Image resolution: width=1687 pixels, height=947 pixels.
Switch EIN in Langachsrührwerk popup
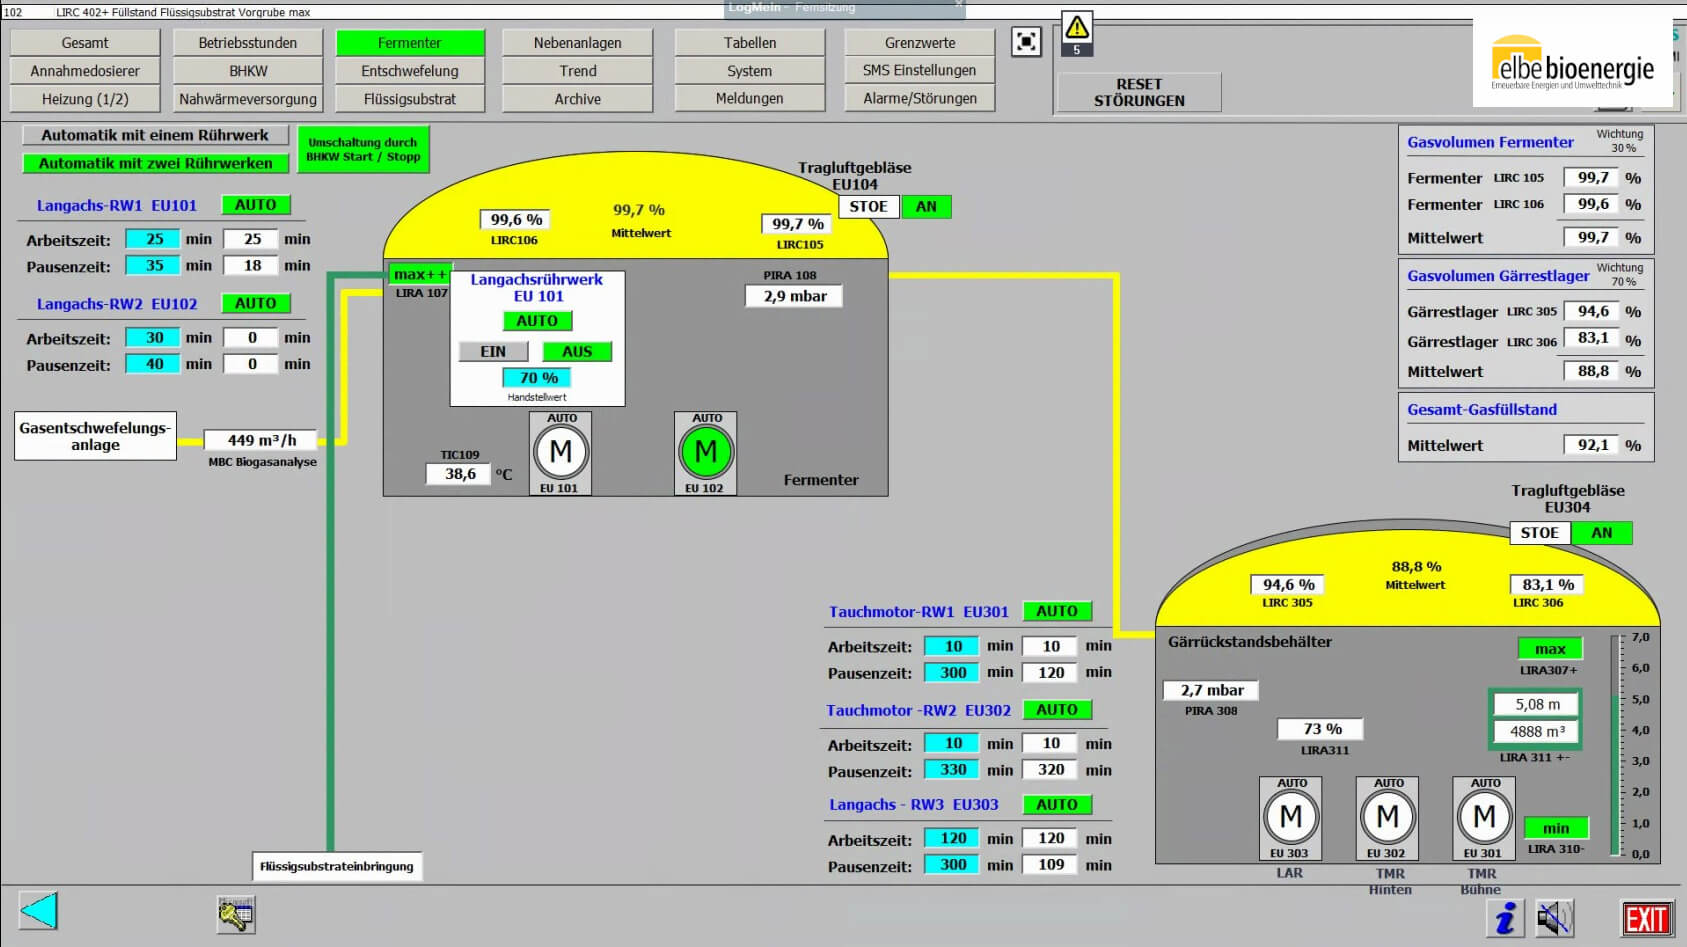[493, 352]
